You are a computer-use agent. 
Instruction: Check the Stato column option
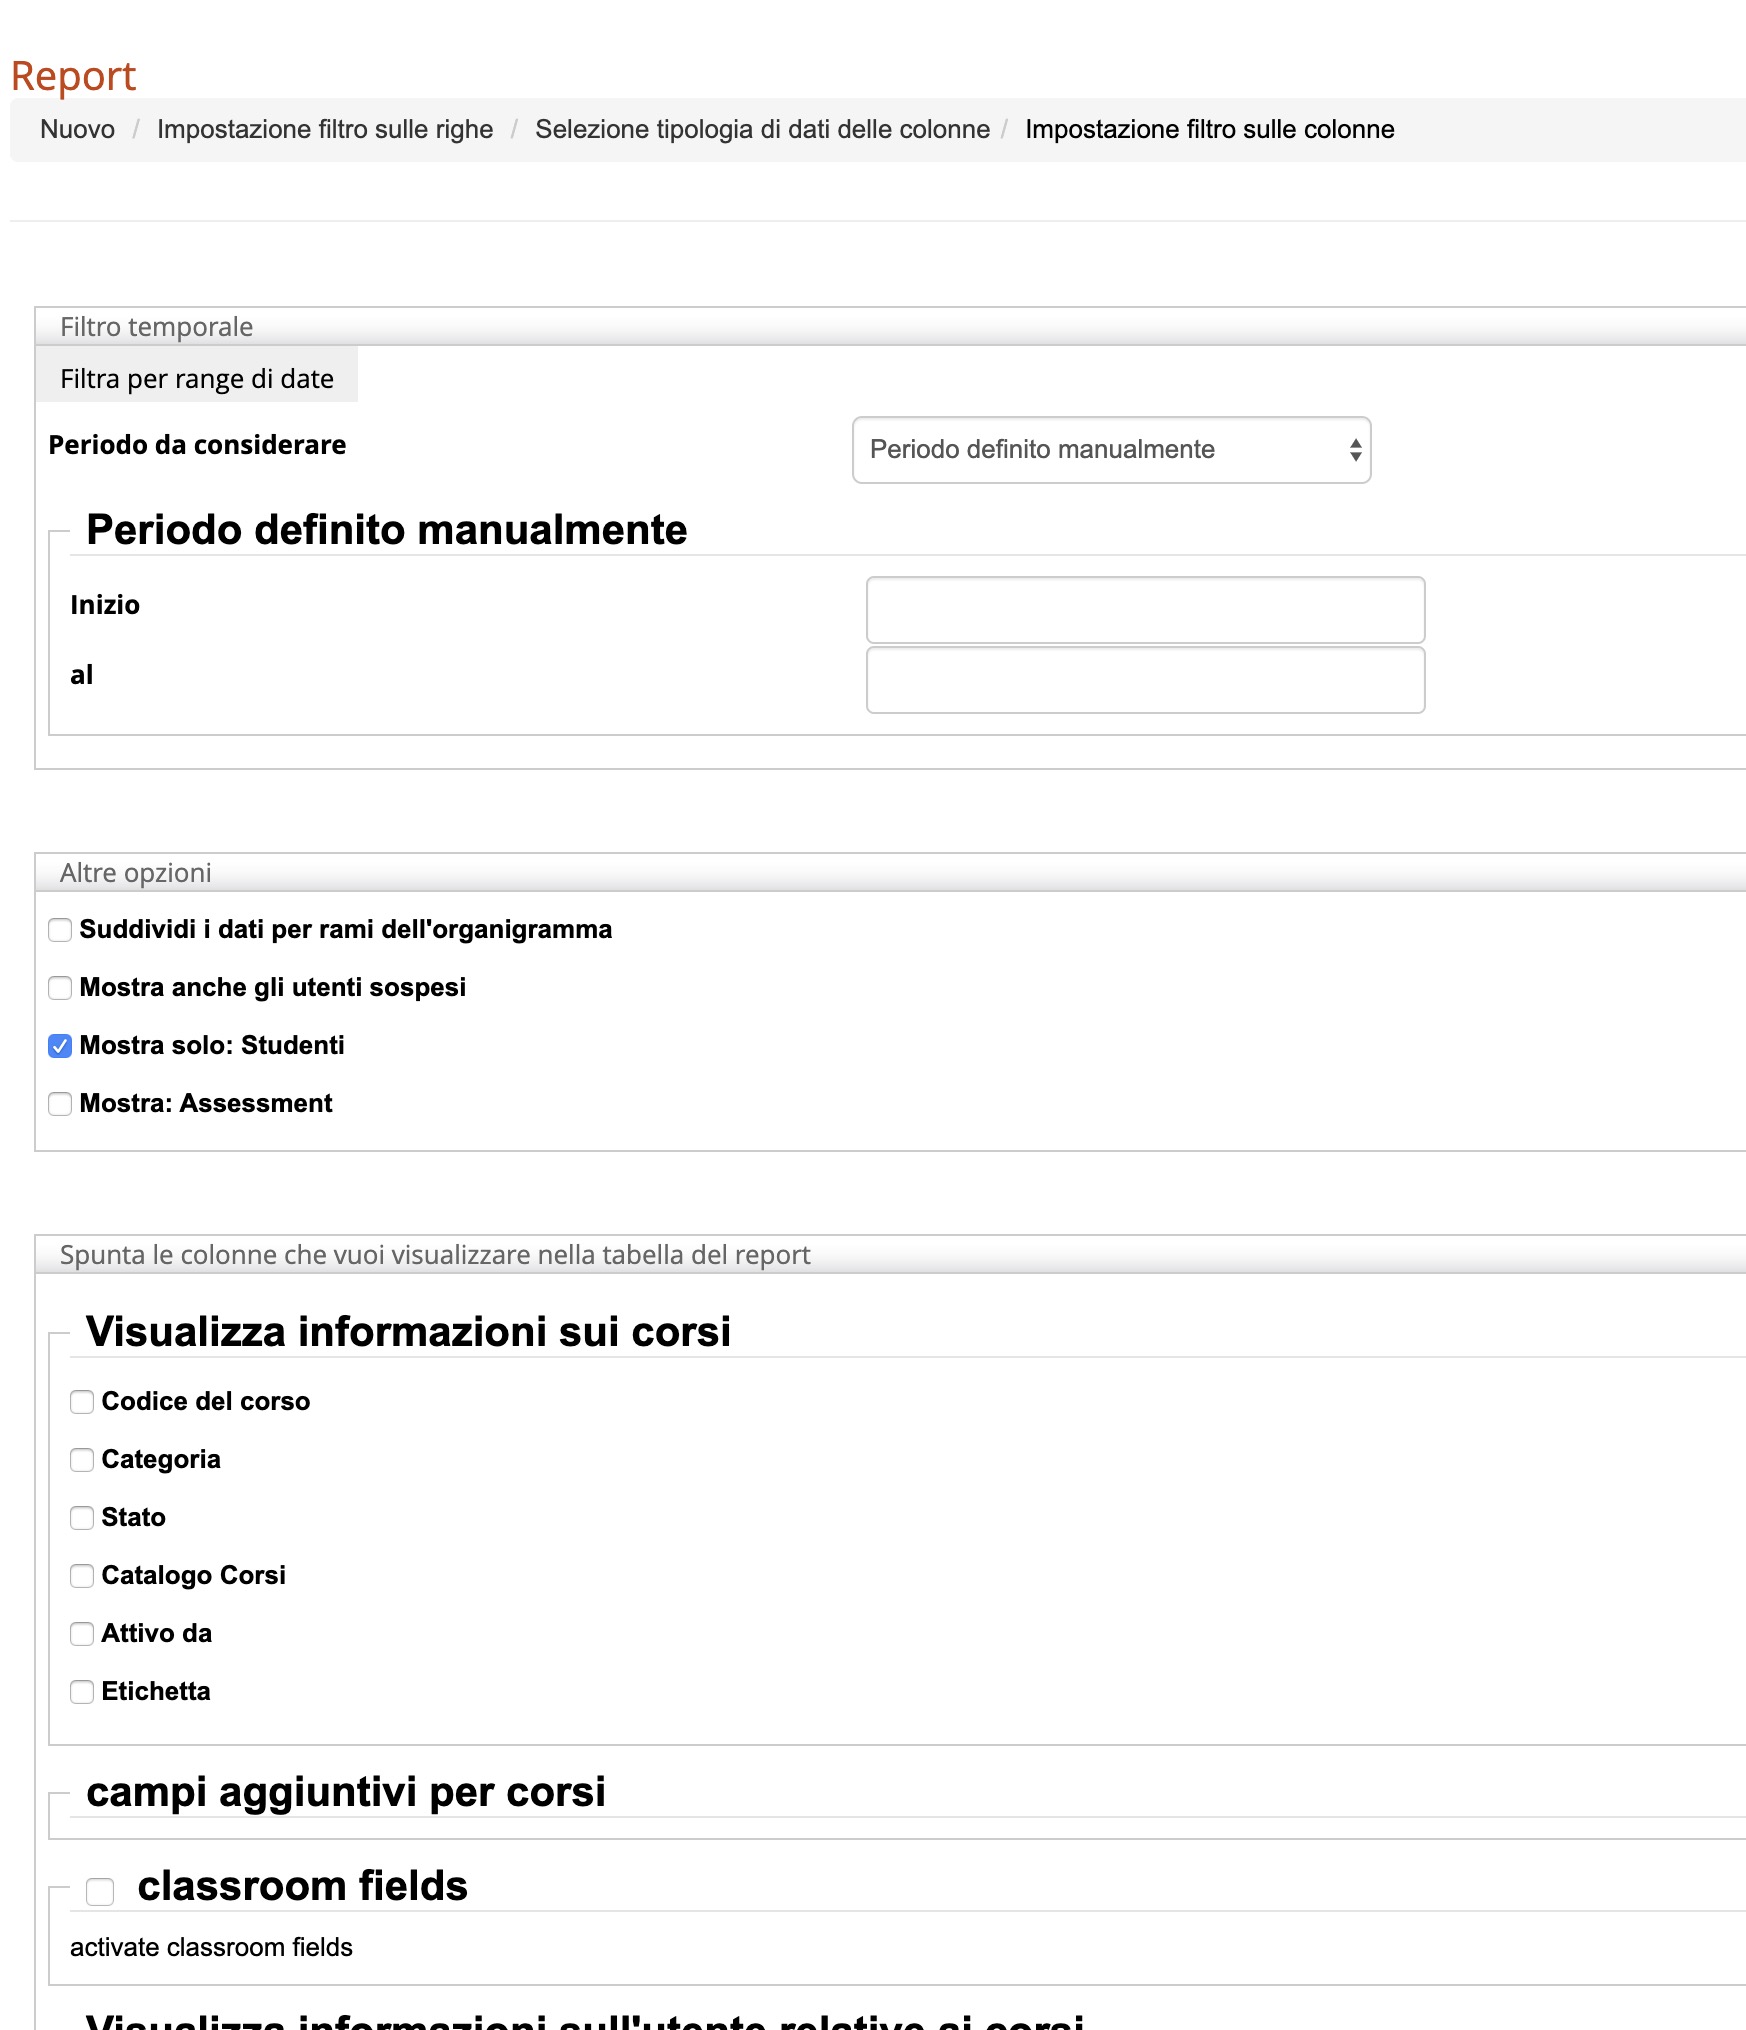[x=82, y=1518]
